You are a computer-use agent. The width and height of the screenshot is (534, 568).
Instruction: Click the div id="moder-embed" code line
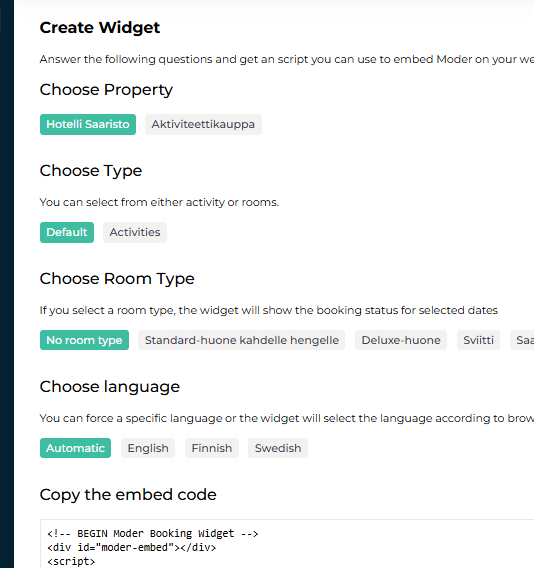tap(132, 547)
